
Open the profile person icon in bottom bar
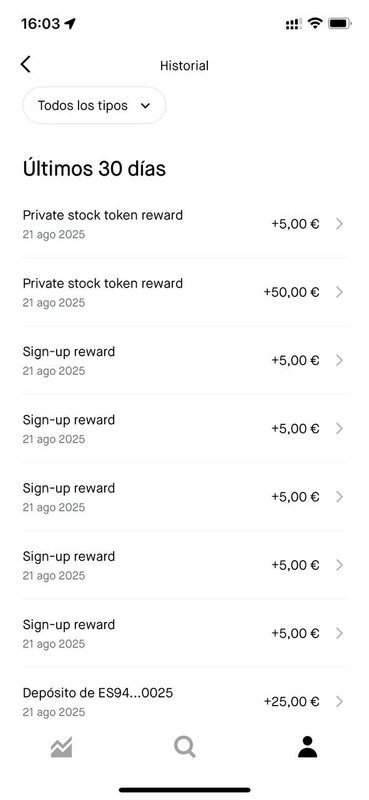click(x=307, y=747)
